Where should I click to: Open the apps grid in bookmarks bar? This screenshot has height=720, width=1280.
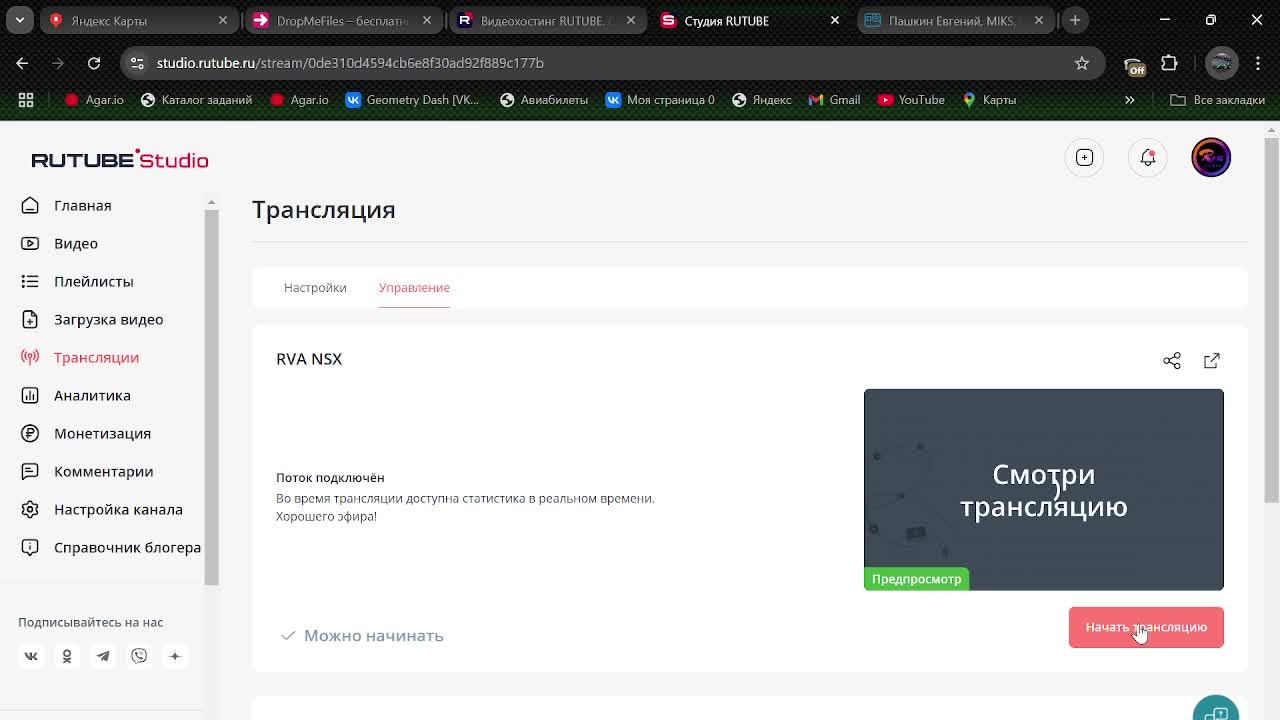point(26,100)
